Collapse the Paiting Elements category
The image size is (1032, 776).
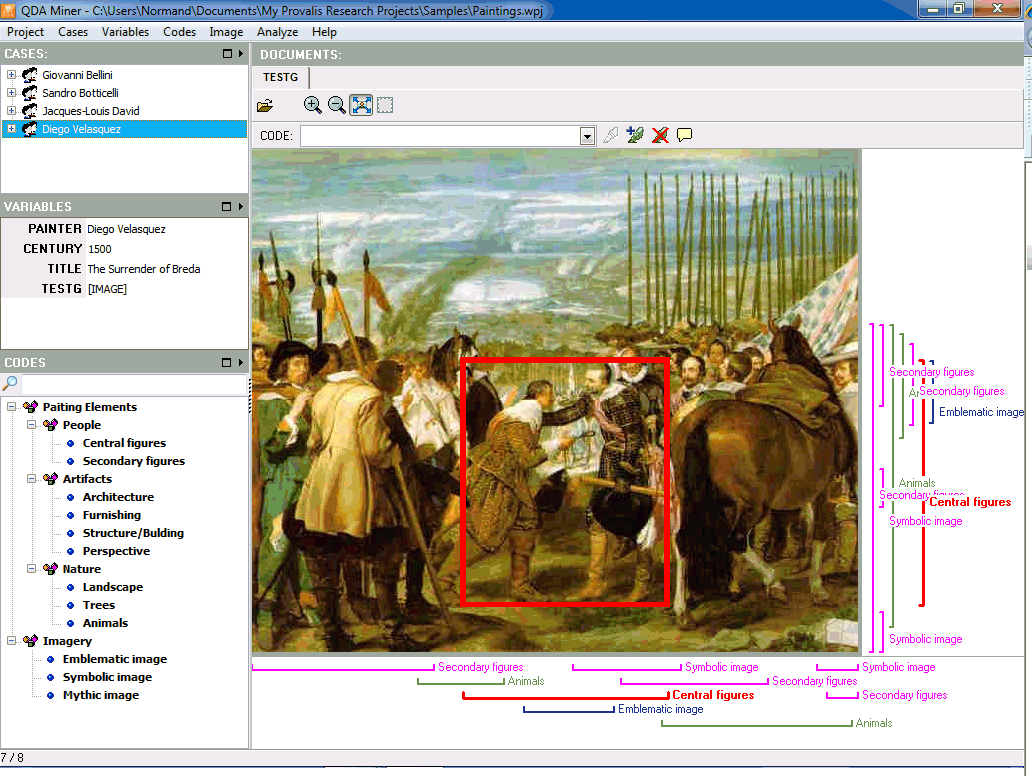11,407
